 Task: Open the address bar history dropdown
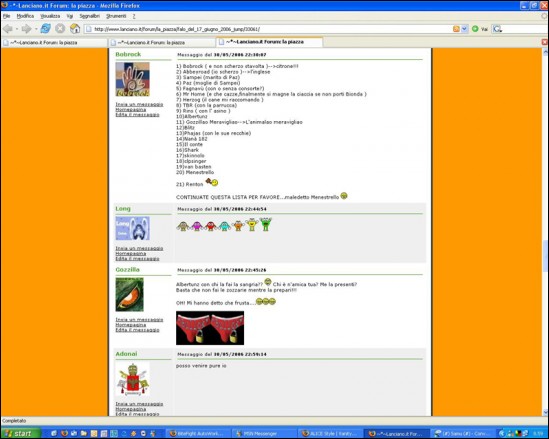point(464,29)
